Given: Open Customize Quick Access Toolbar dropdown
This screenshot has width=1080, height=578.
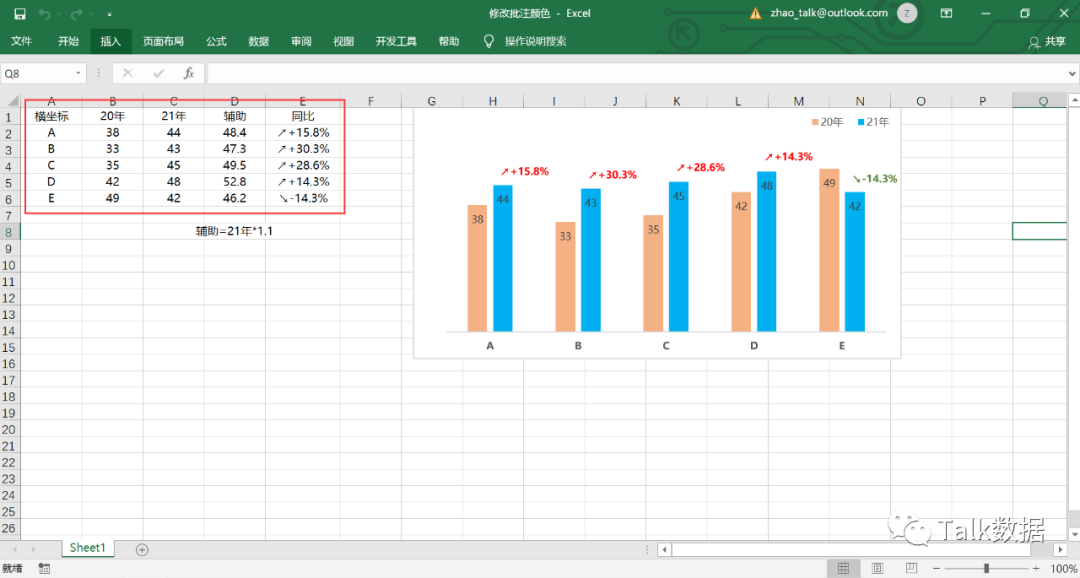Looking at the screenshot, I should point(109,14).
